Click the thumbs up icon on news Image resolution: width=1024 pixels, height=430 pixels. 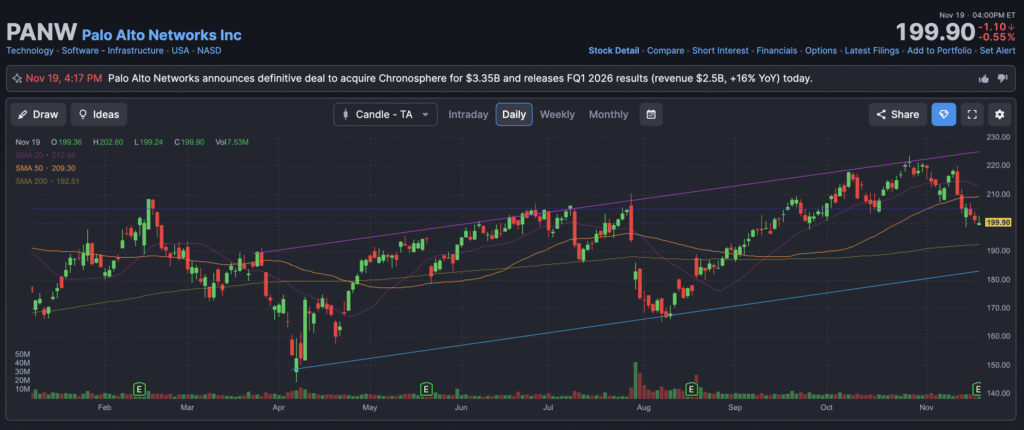(x=983, y=78)
